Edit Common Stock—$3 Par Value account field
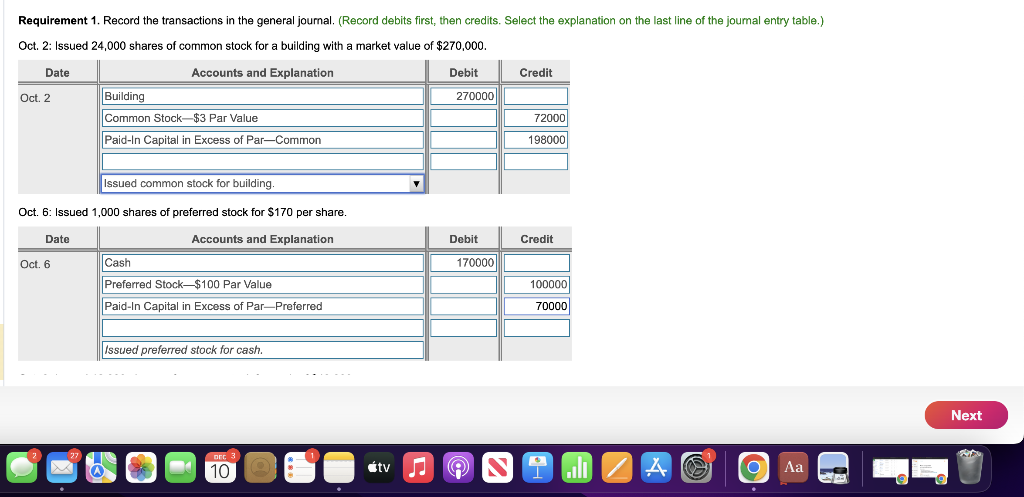The height and width of the screenshot is (497, 1024). [x=263, y=118]
